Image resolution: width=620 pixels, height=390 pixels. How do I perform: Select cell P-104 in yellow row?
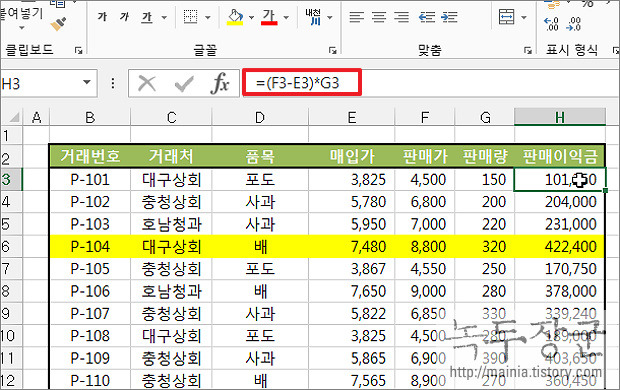coord(90,246)
